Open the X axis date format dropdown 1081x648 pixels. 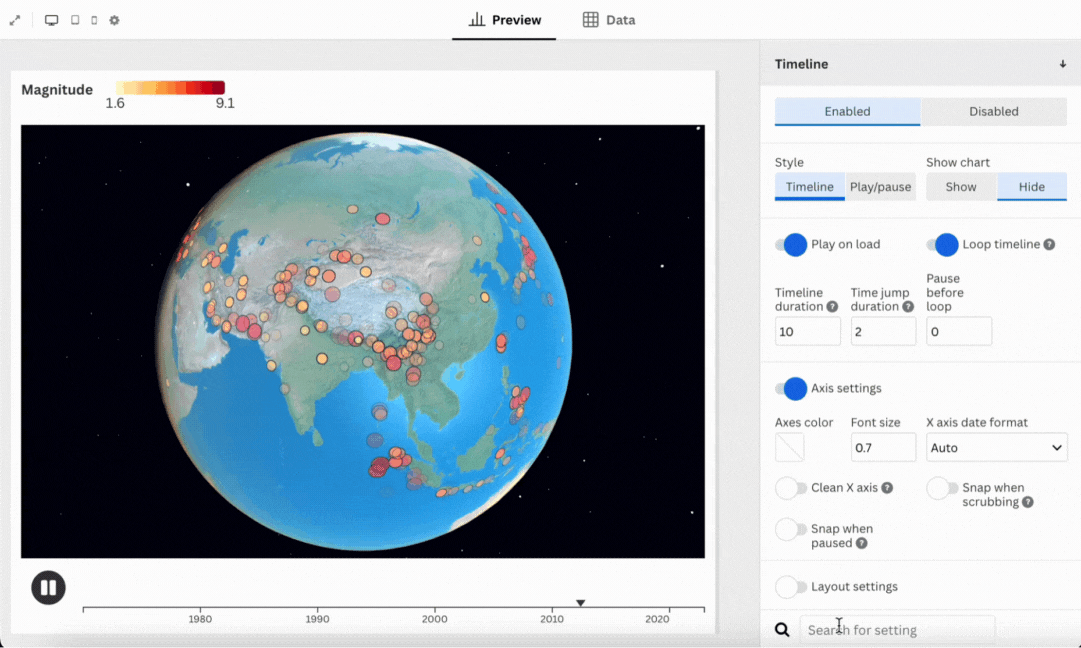996,448
